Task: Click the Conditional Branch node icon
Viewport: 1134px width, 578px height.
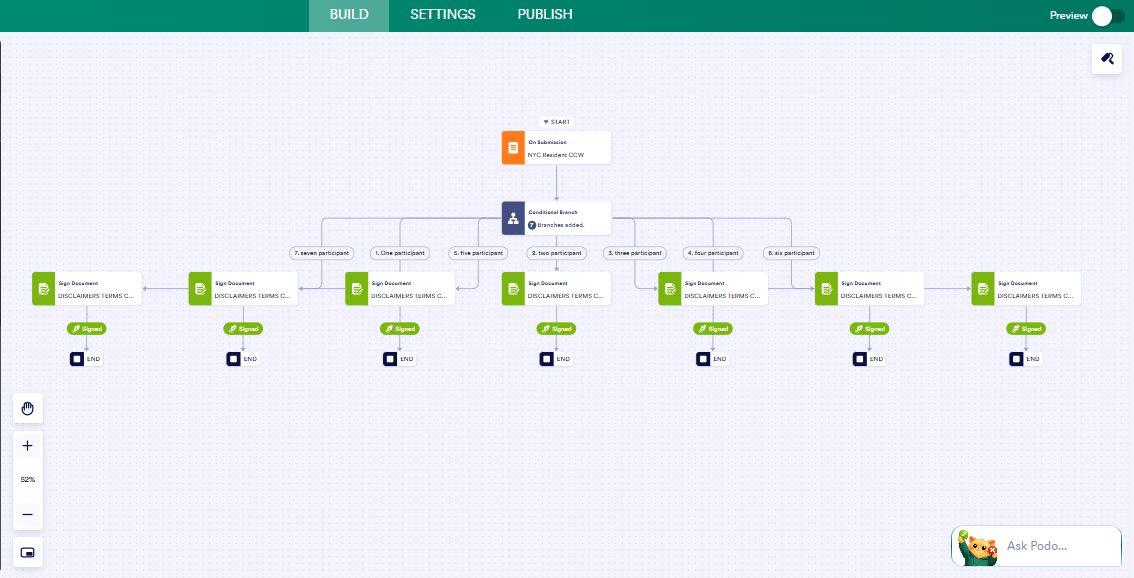Action: pos(513,218)
